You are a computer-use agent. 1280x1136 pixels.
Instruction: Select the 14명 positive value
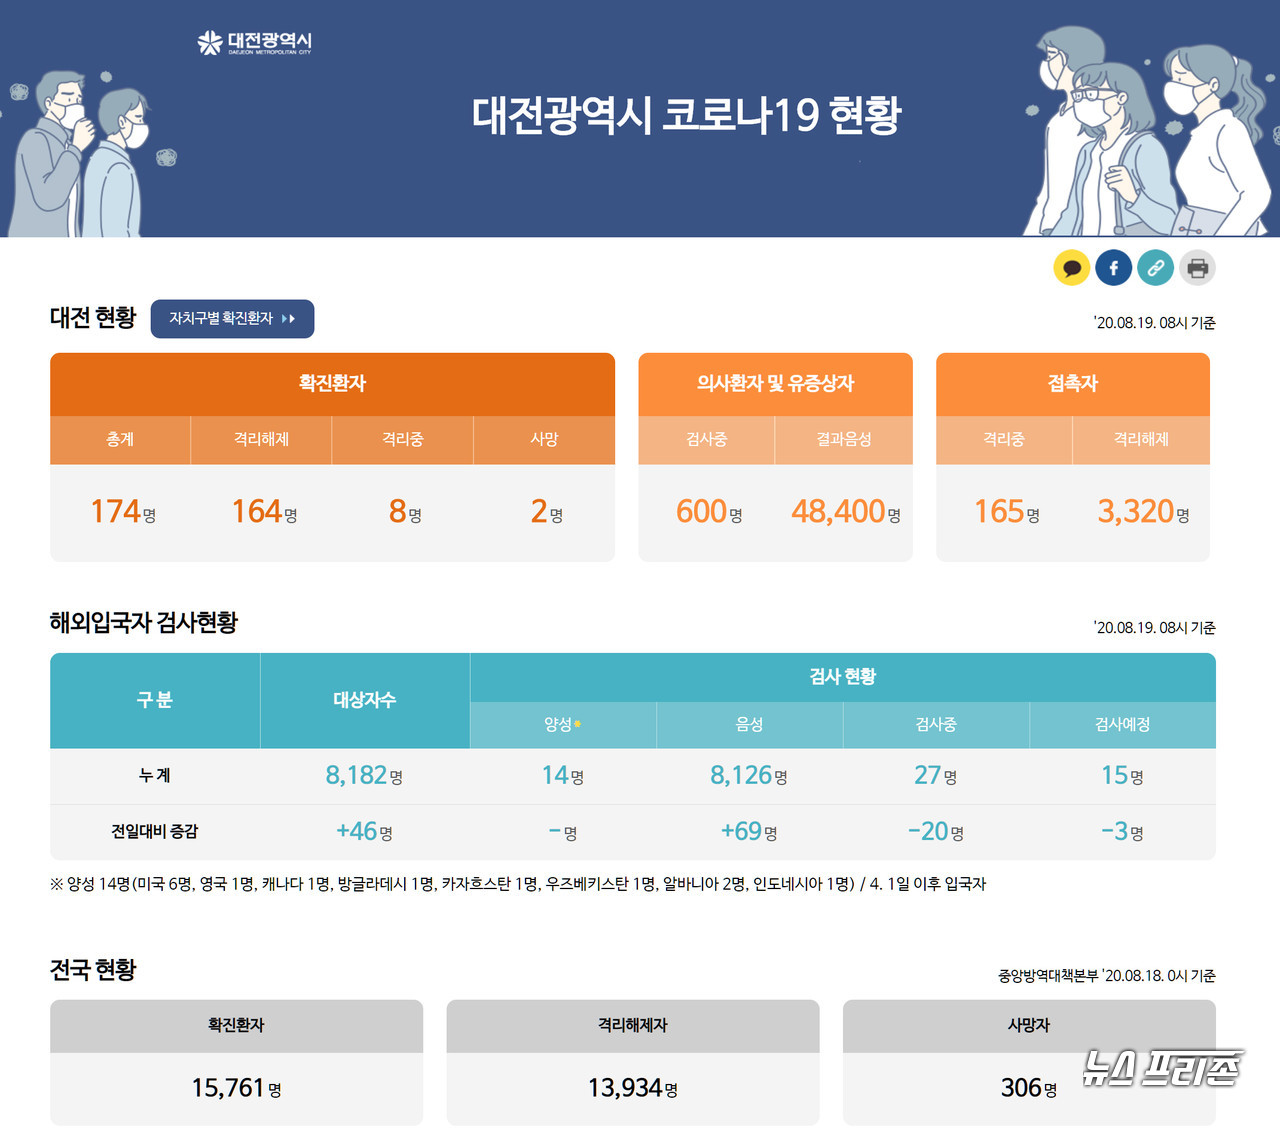click(563, 776)
